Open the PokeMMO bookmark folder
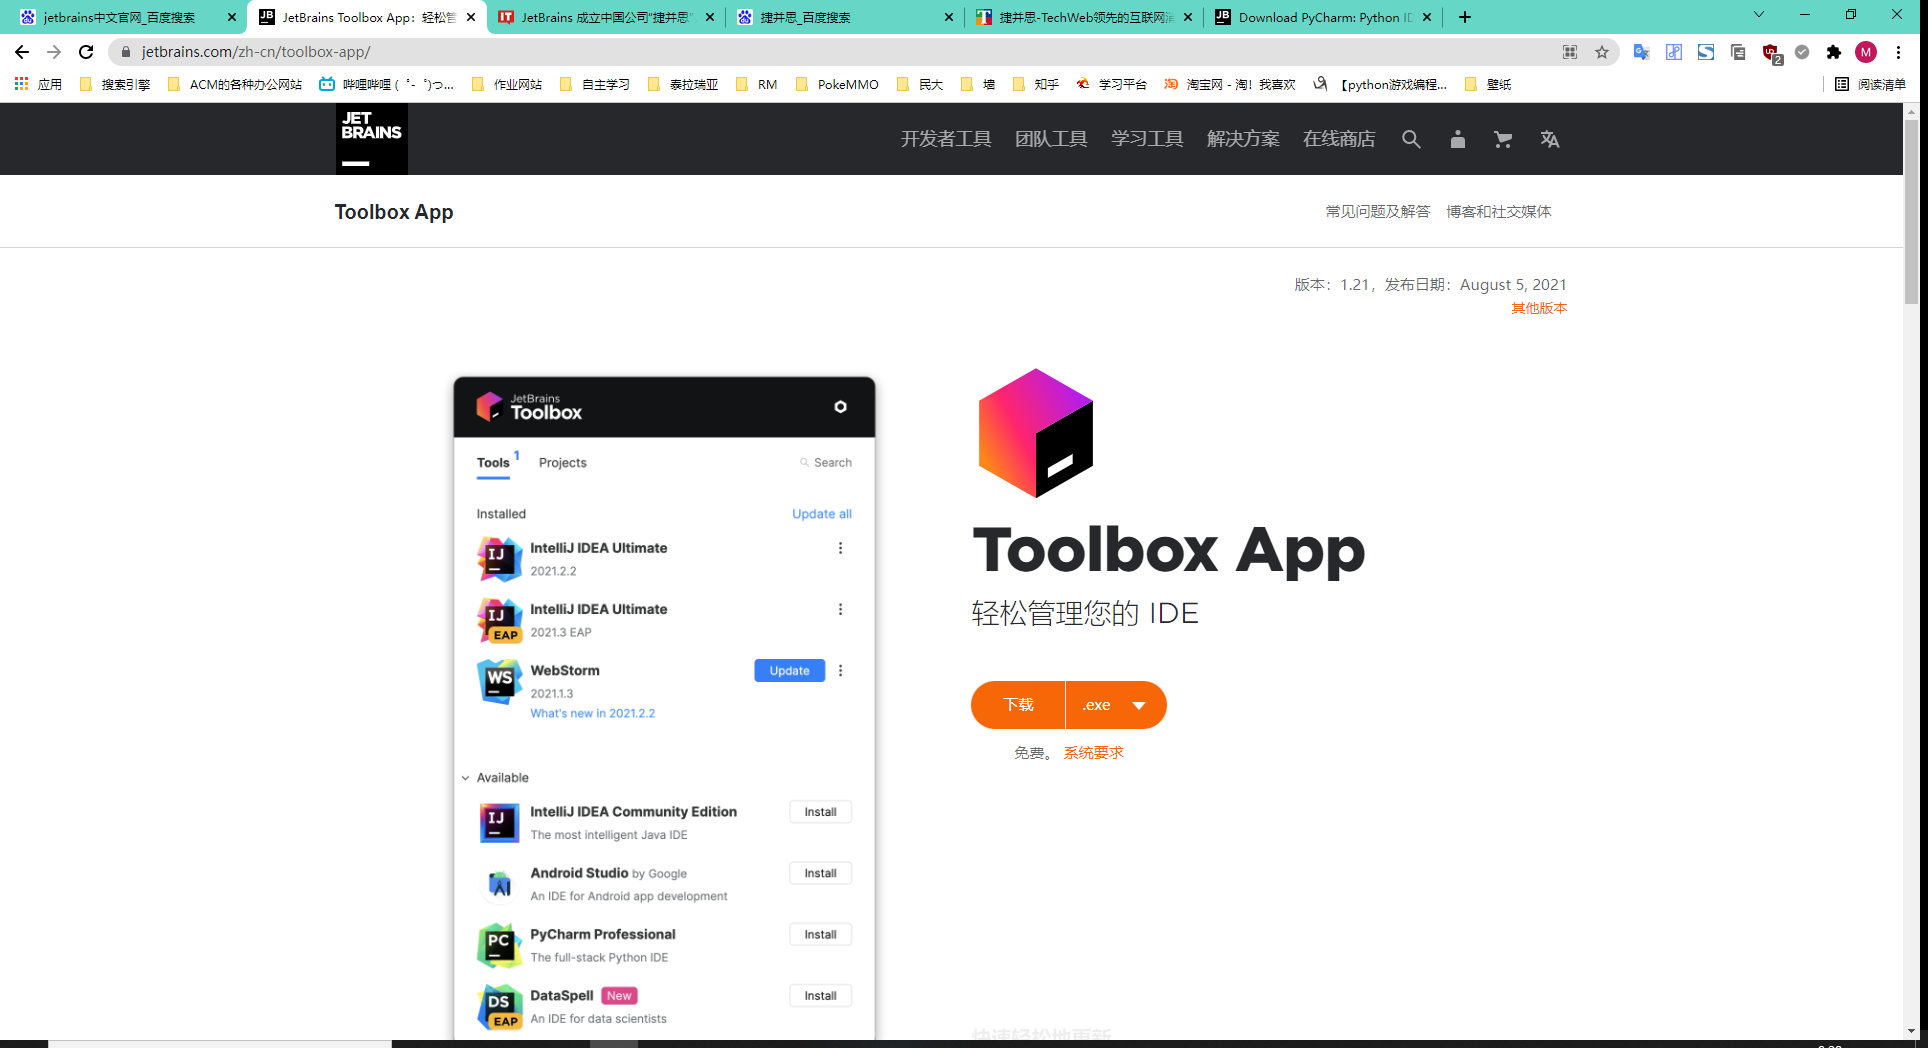 point(838,84)
